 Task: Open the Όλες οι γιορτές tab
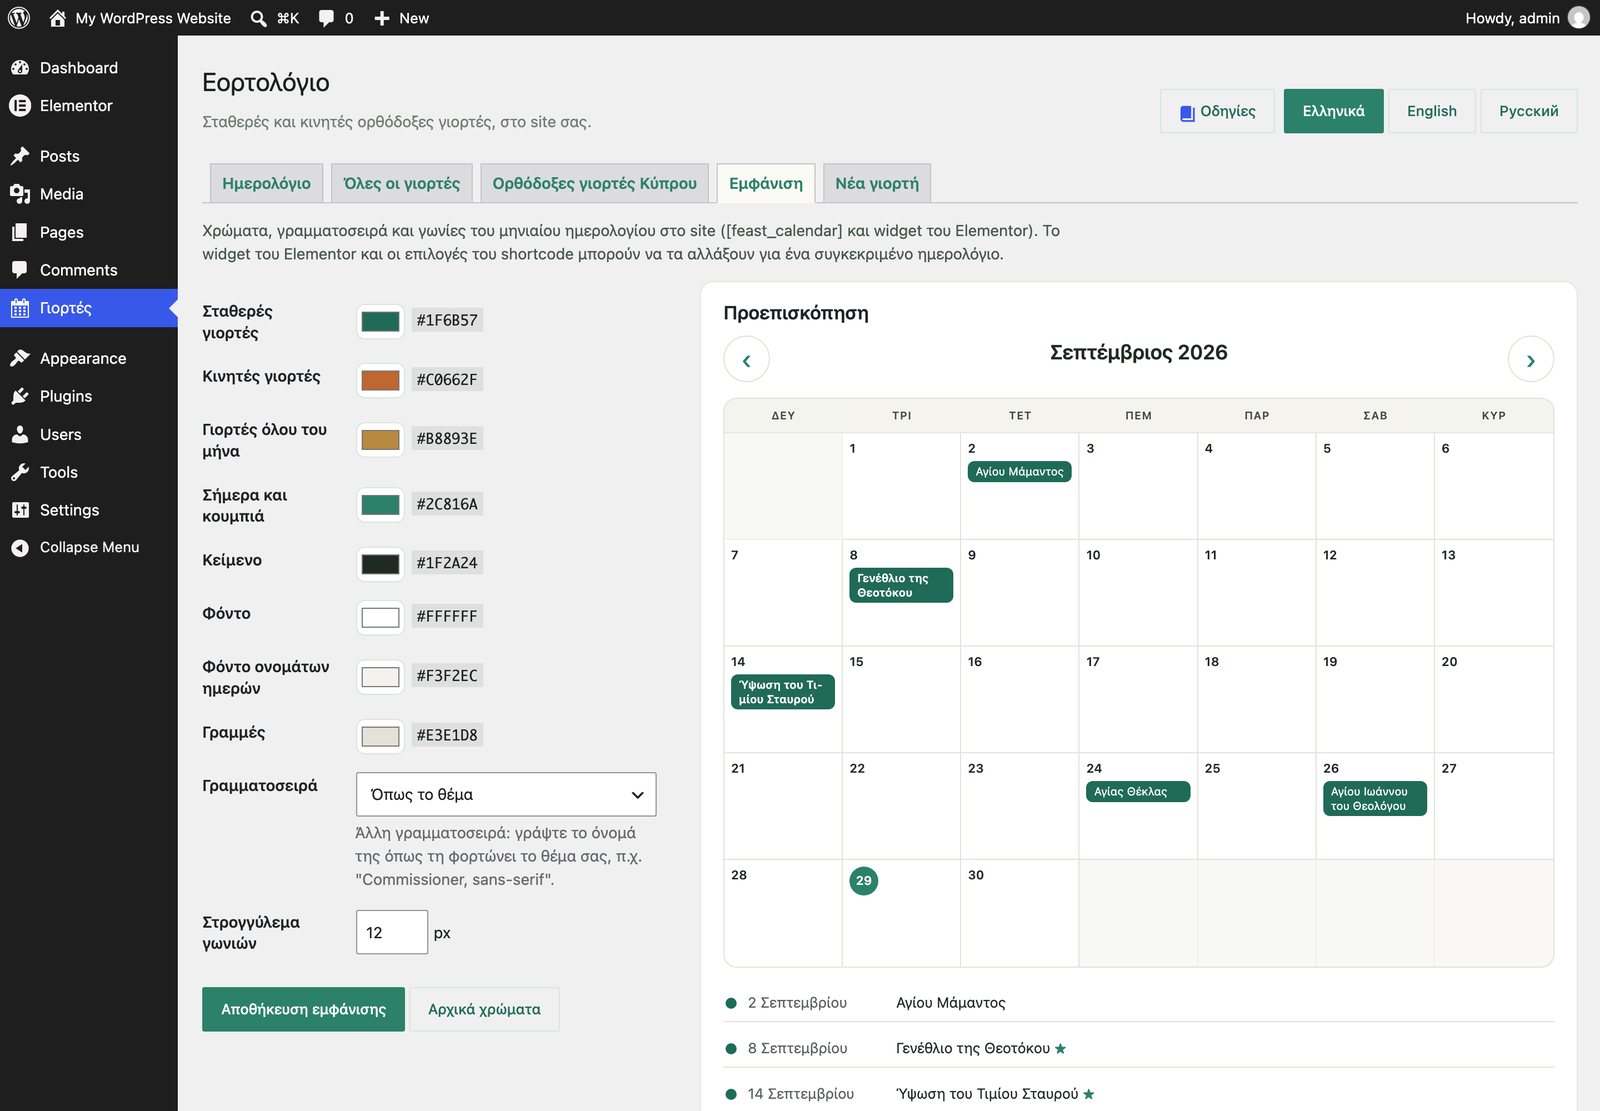[401, 183]
